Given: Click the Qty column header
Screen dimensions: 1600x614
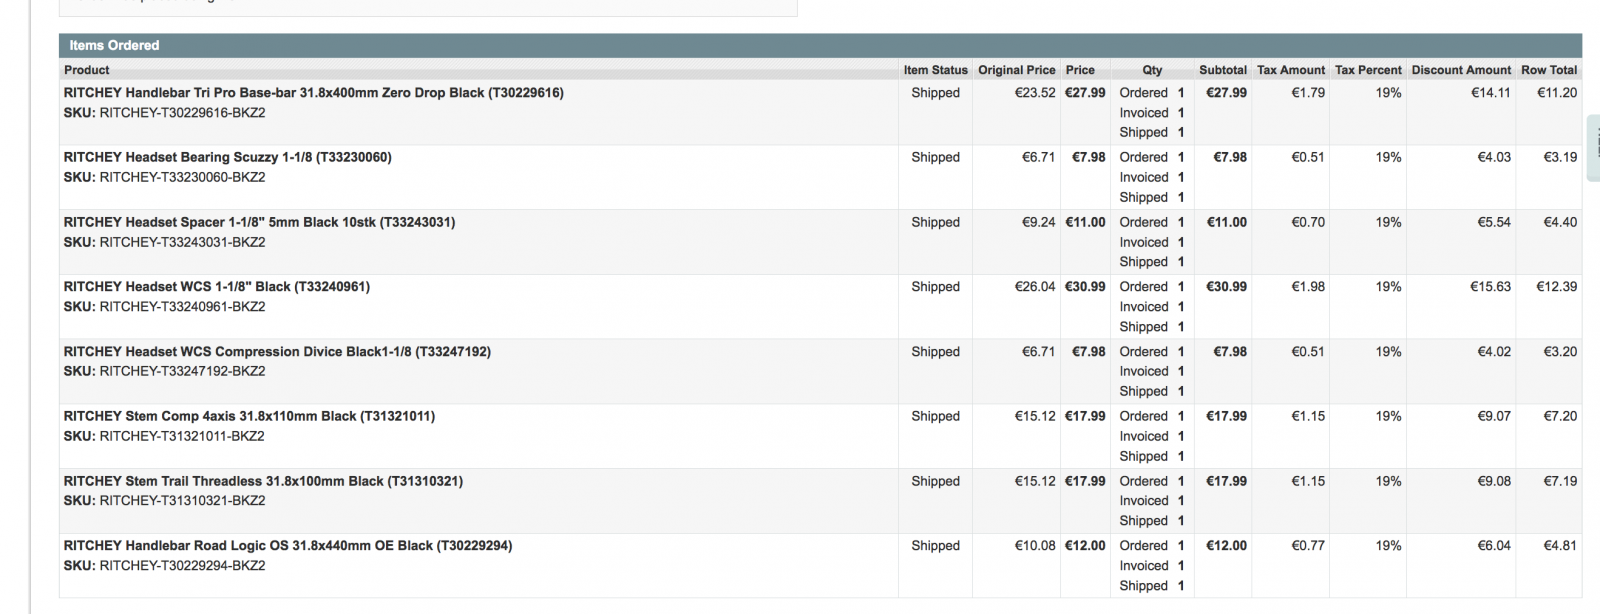Looking at the screenshot, I should pyautogui.click(x=1152, y=70).
